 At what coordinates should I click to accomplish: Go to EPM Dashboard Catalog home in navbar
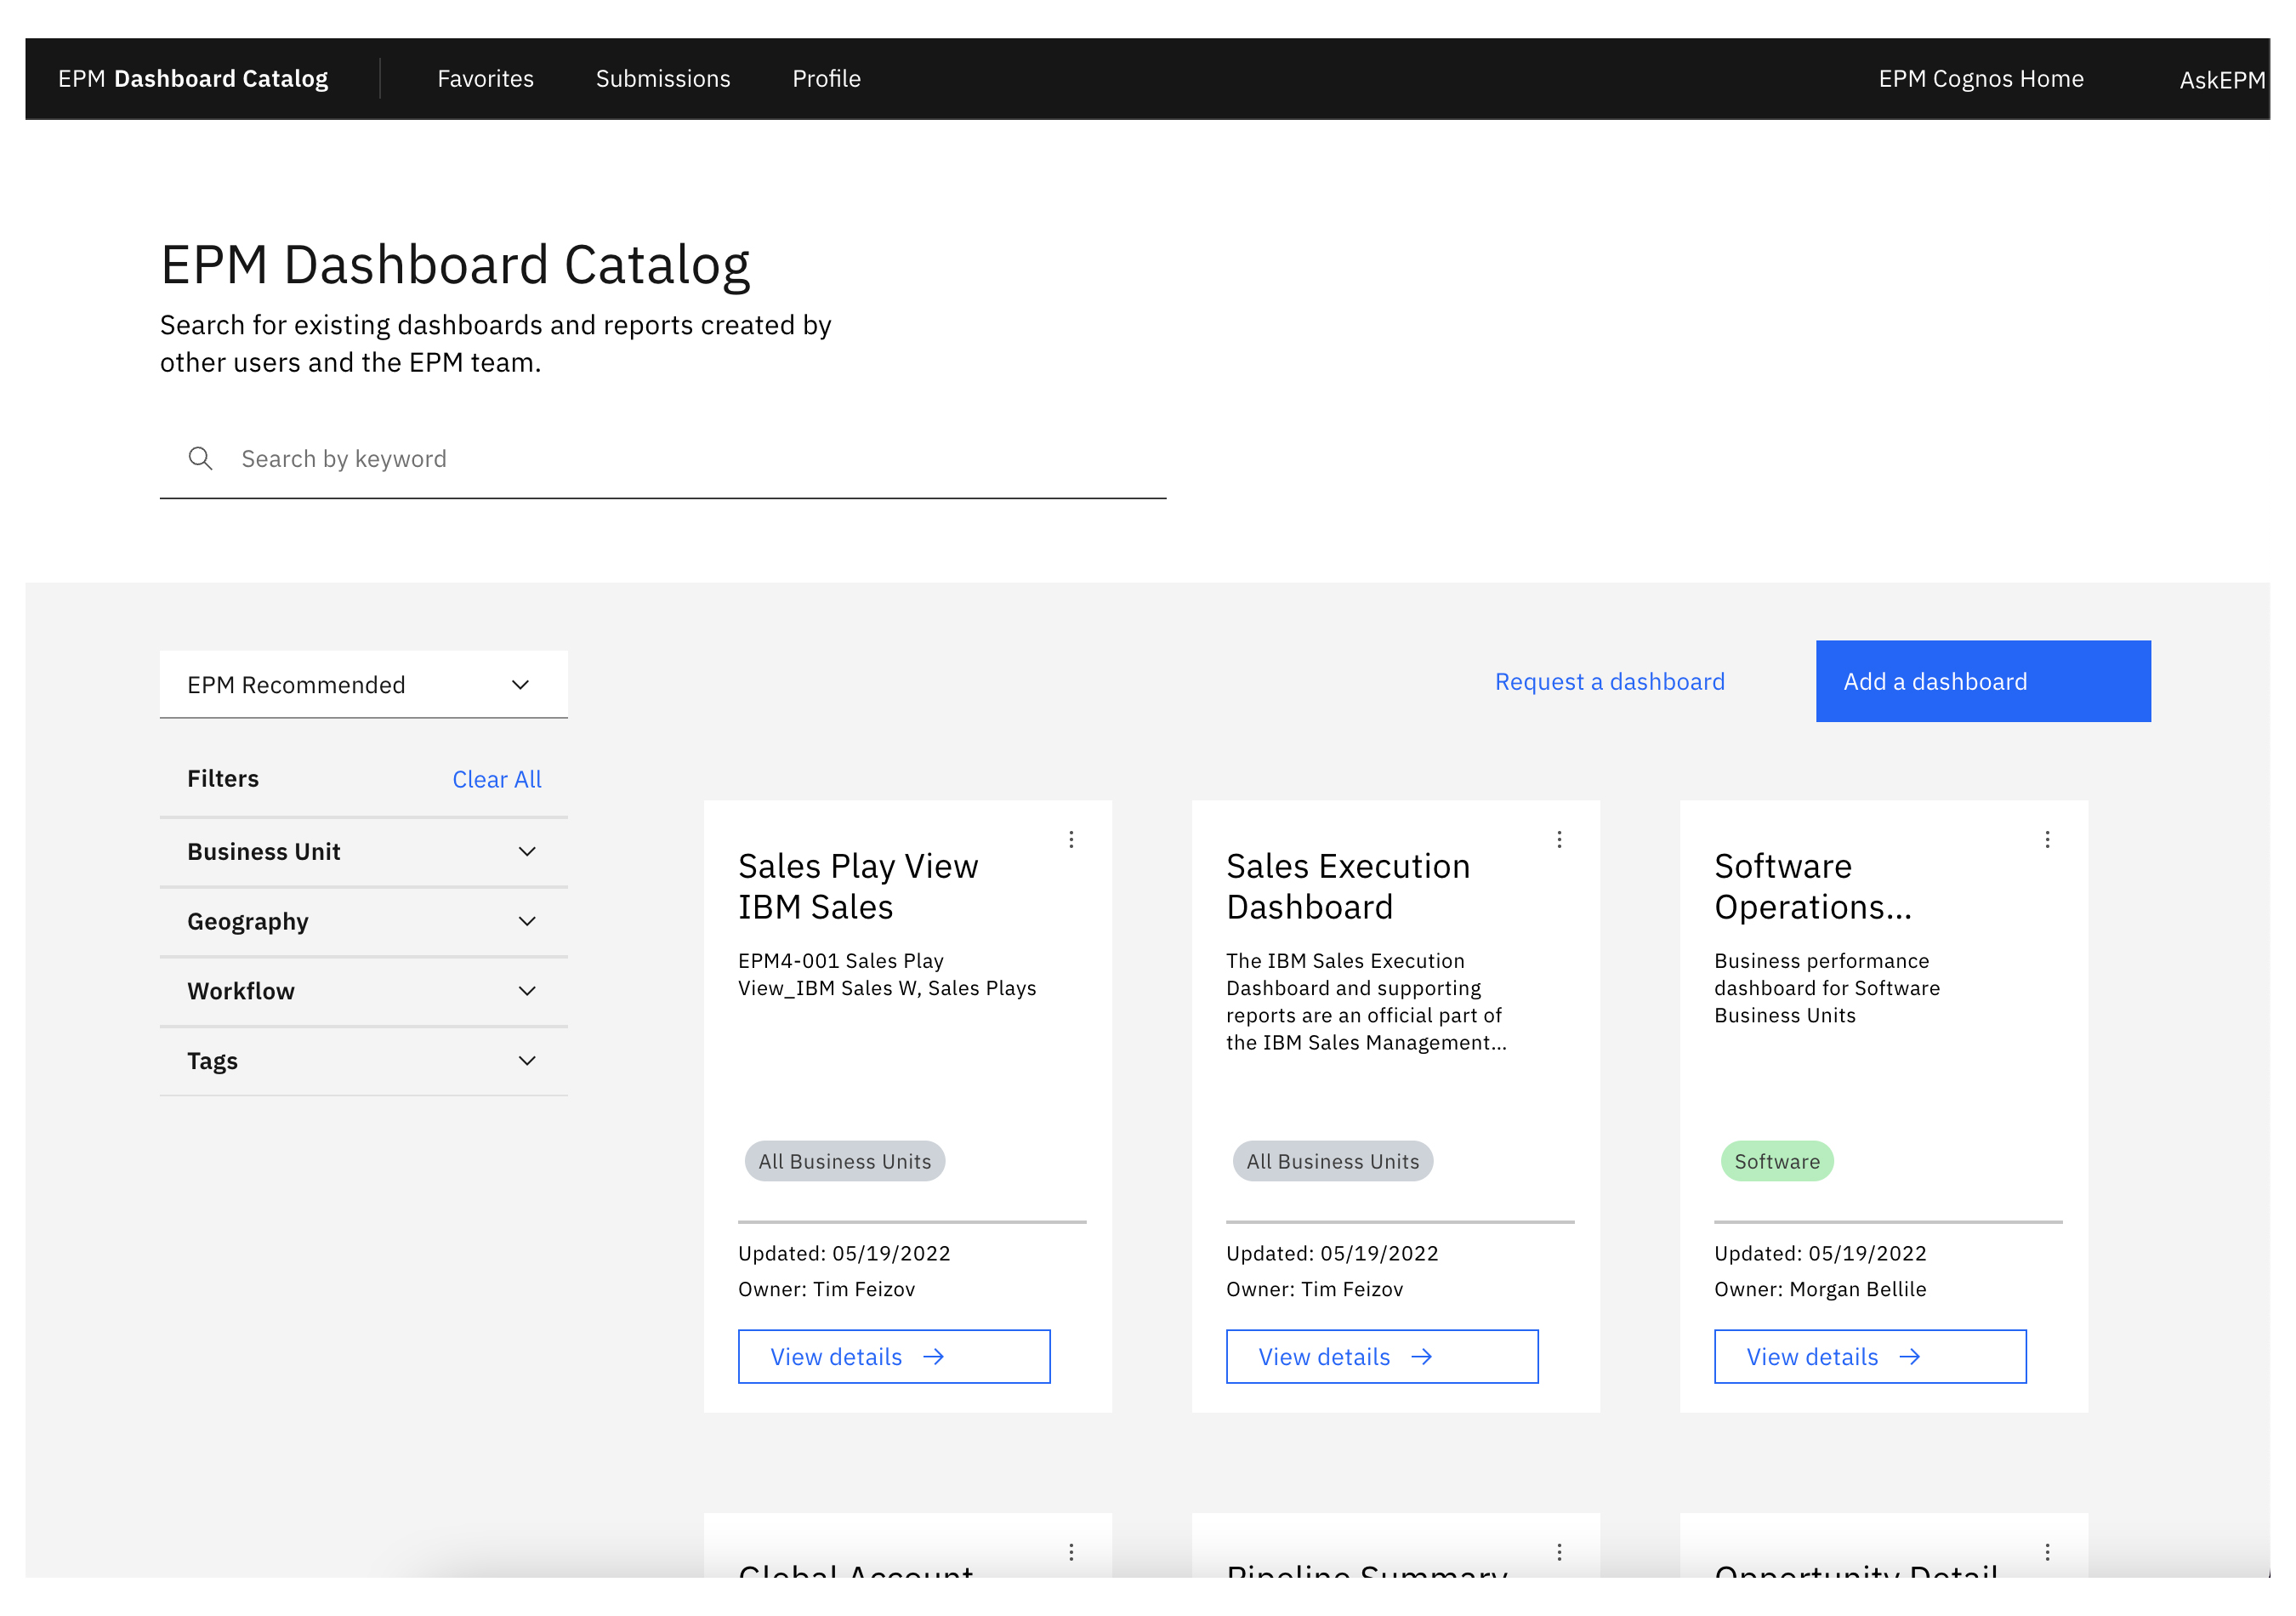pos(193,78)
